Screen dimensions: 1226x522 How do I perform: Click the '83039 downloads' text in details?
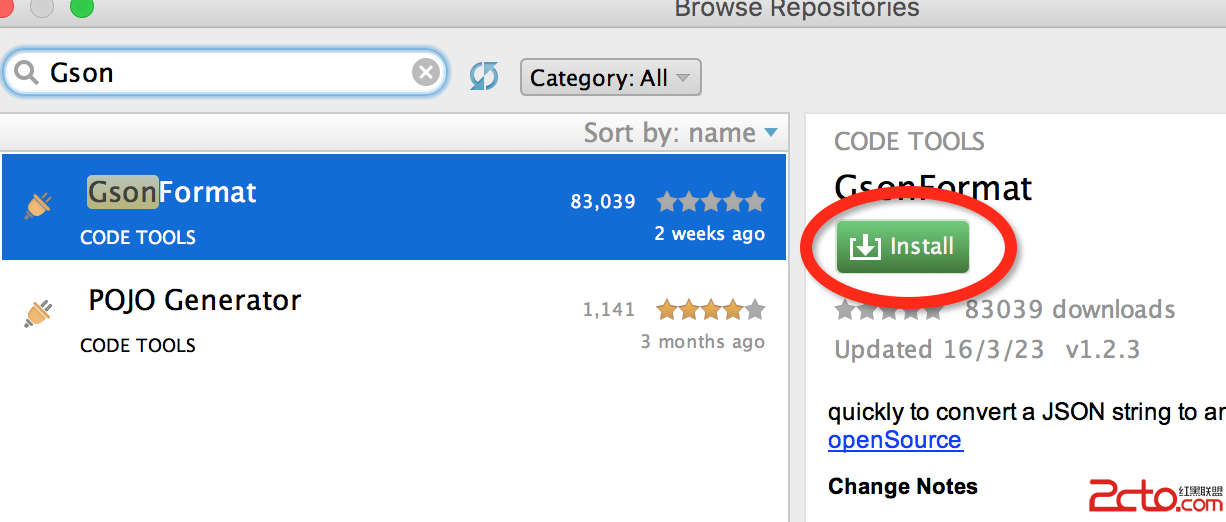1070,310
